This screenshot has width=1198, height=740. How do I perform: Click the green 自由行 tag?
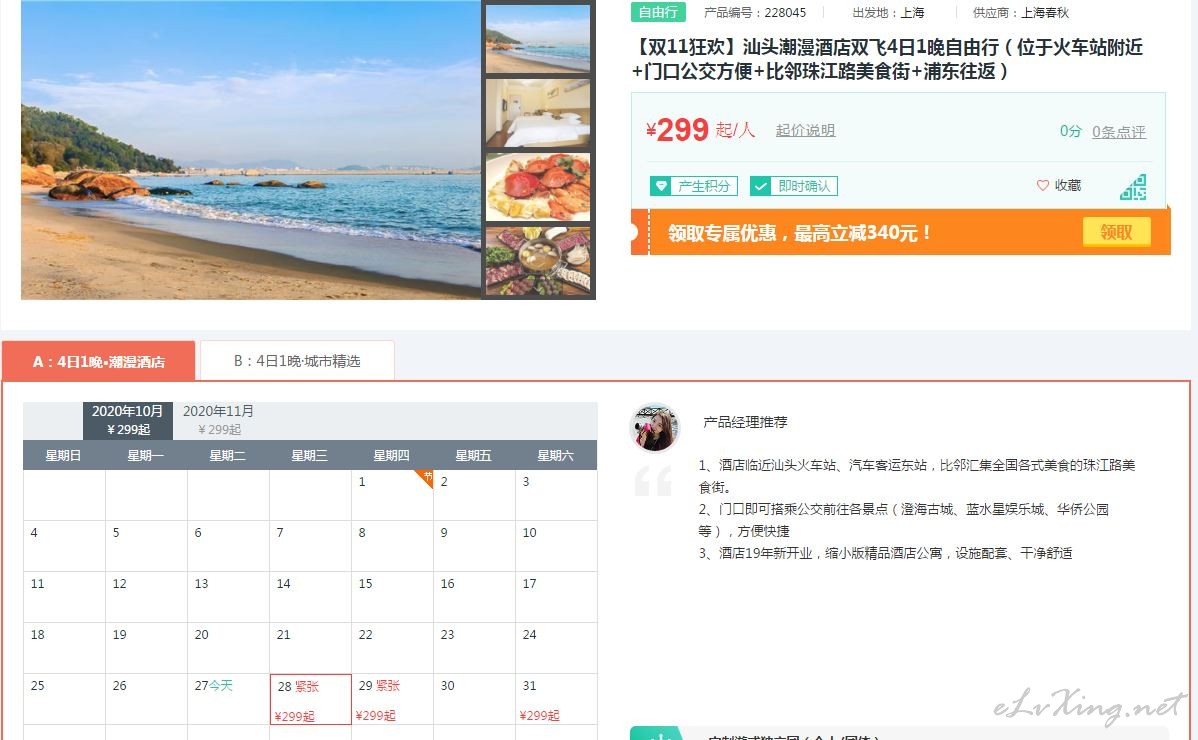(658, 12)
